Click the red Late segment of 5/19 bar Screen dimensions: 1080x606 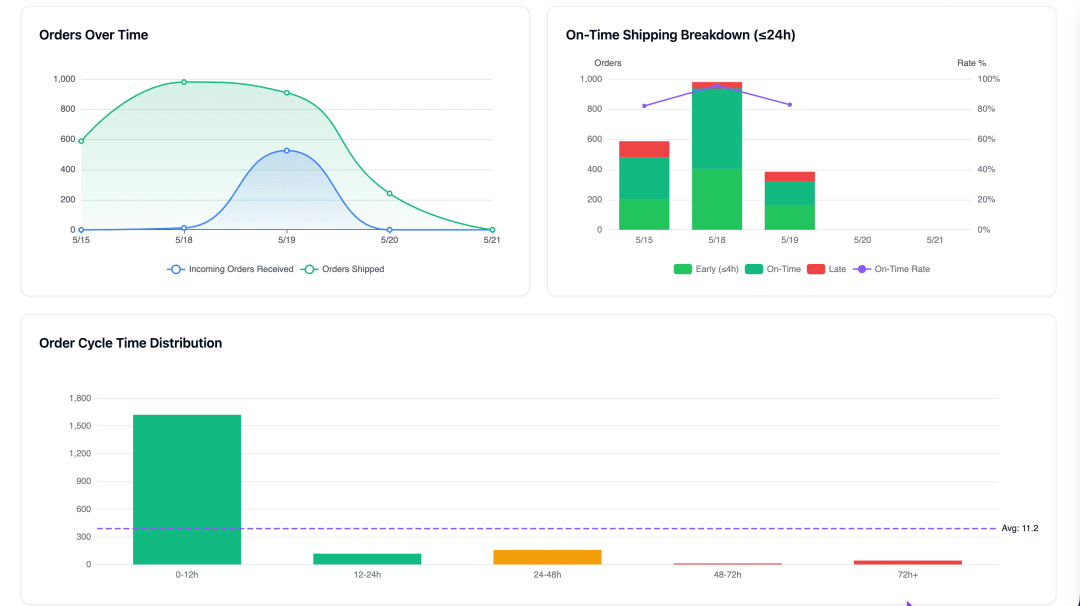[789, 176]
